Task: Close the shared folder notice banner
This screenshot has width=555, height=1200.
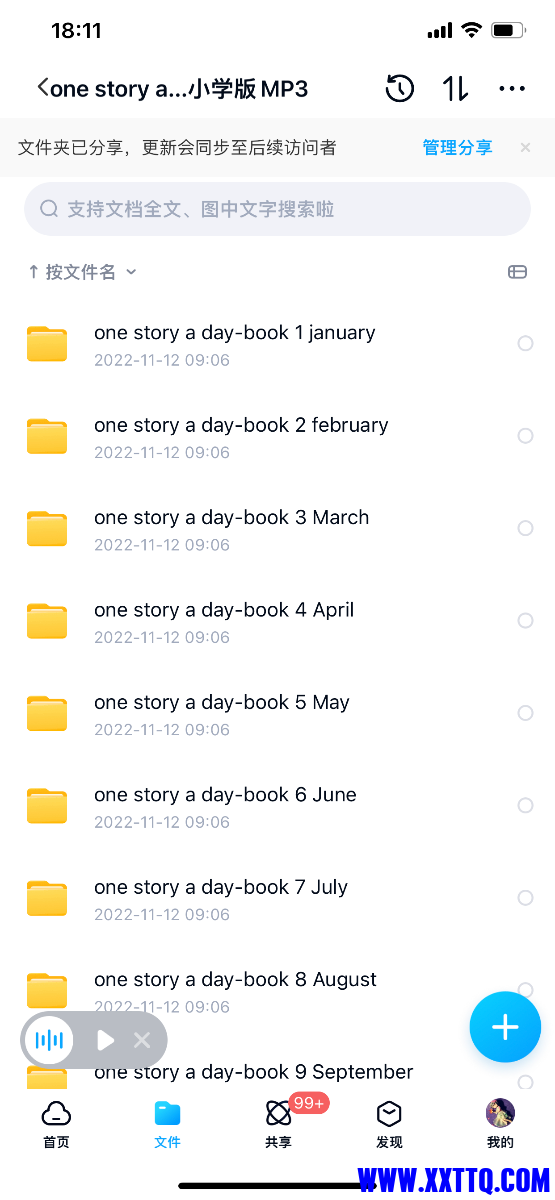Action: point(525,148)
